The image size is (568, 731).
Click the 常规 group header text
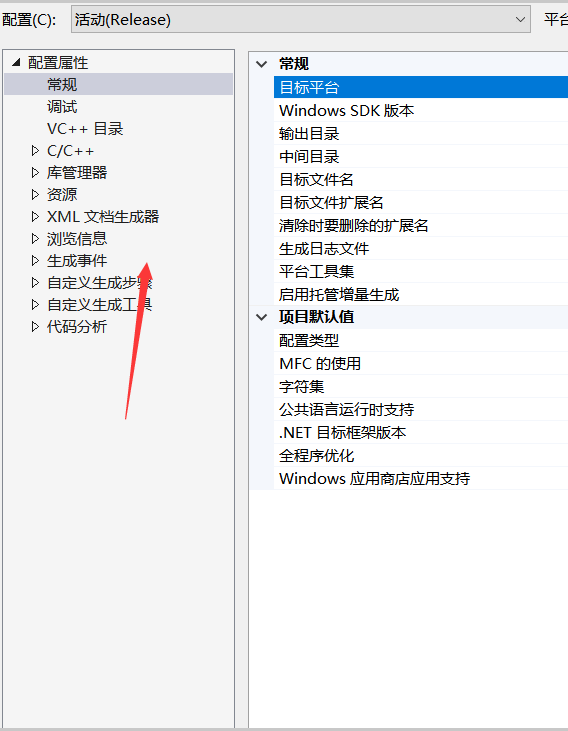coord(294,64)
